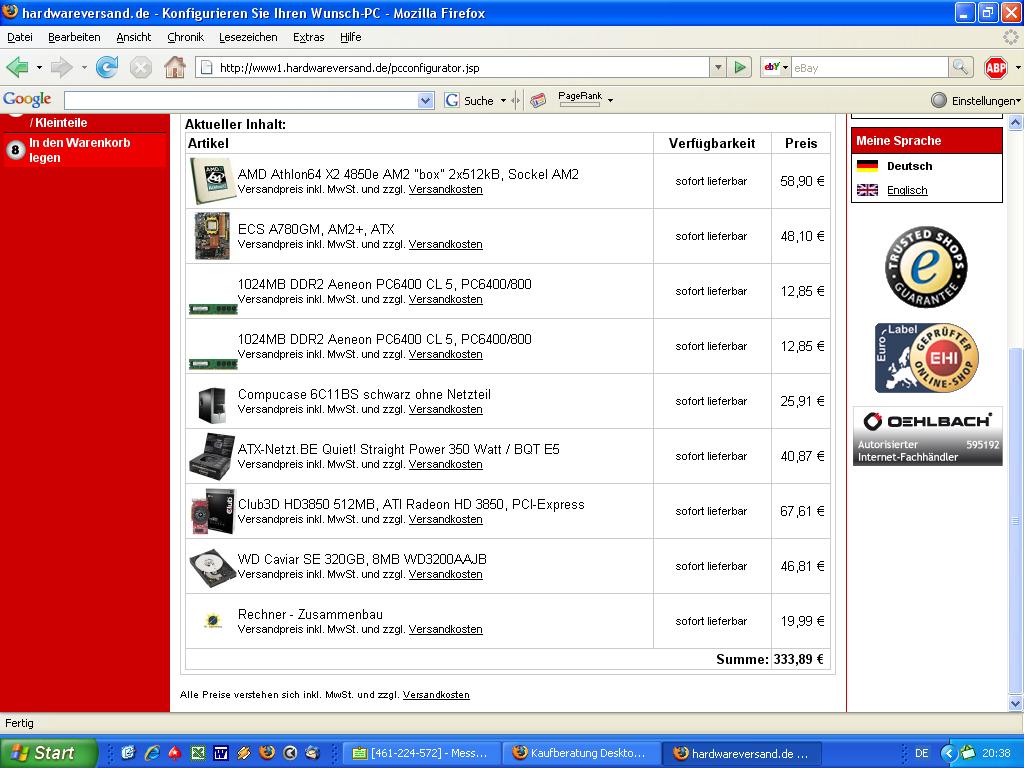Image resolution: width=1024 pixels, height=768 pixels.
Task: Click Versandkosten link in ECS A780GM row
Action: [445, 244]
